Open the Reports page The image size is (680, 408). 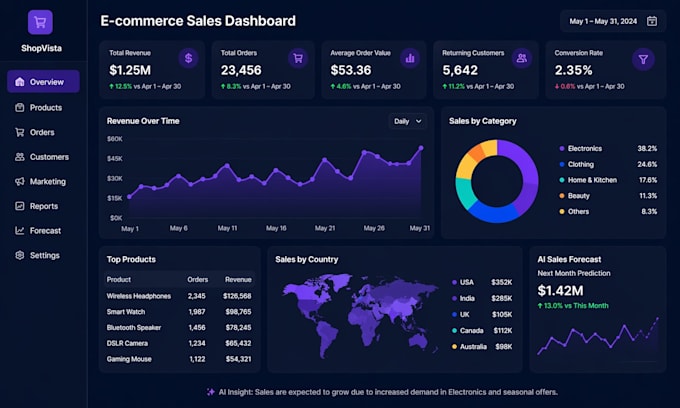point(43,206)
